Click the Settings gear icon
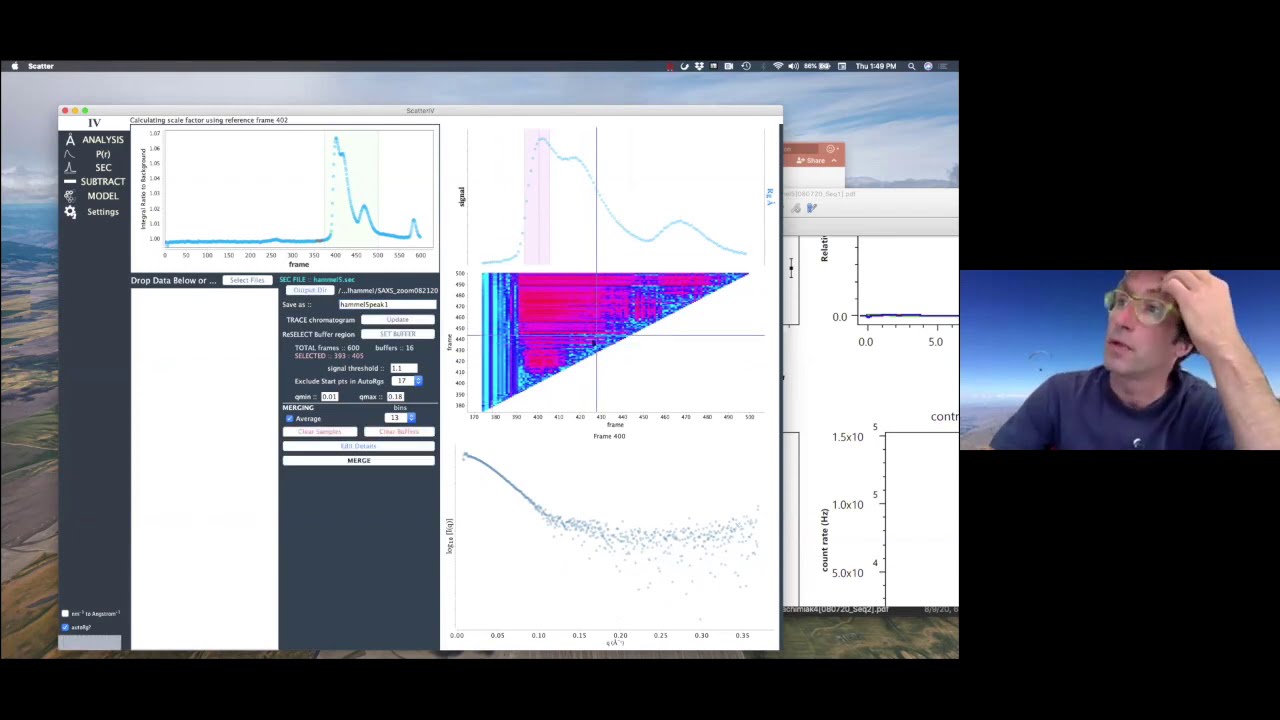Image resolution: width=1280 pixels, height=720 pixels. [x=70, y=212]
